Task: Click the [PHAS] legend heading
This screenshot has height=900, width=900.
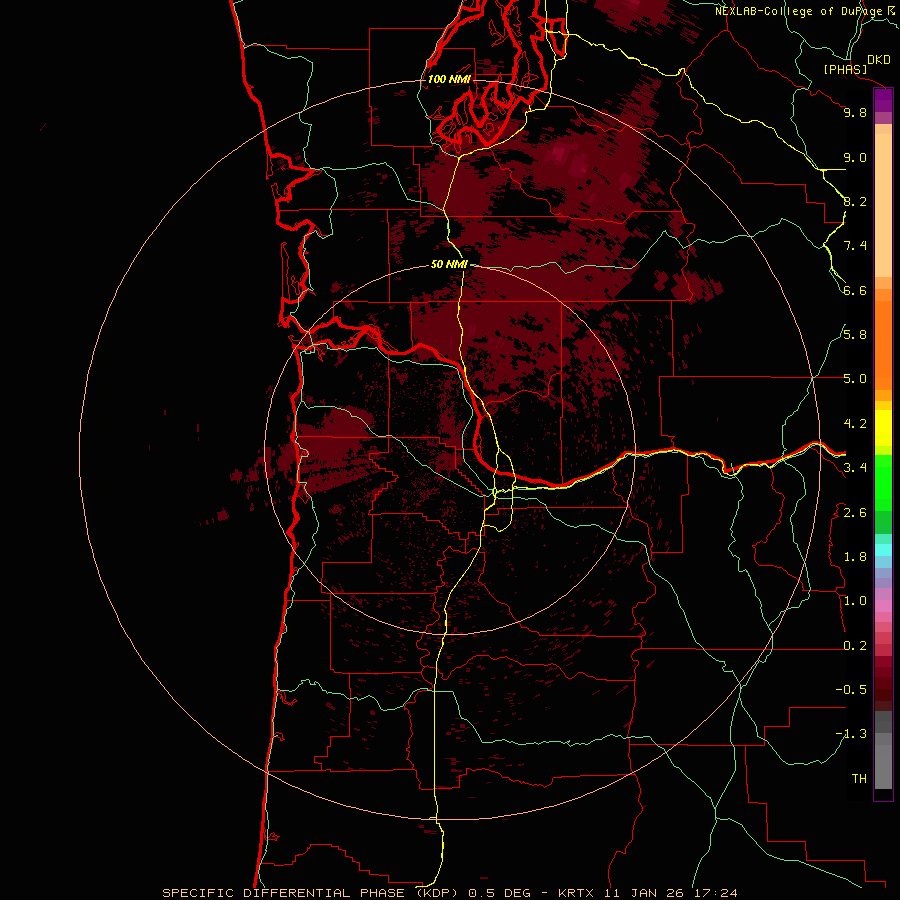Action: [x=845, y=70]
